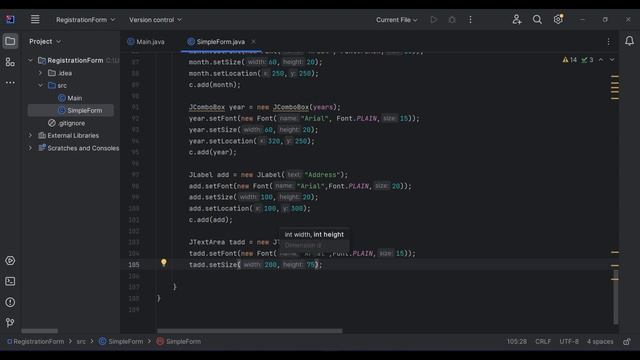Image resolution: width=640 pixels, height=360 pixels.
Task: Run the current file
Action: [x=433, y=20]
